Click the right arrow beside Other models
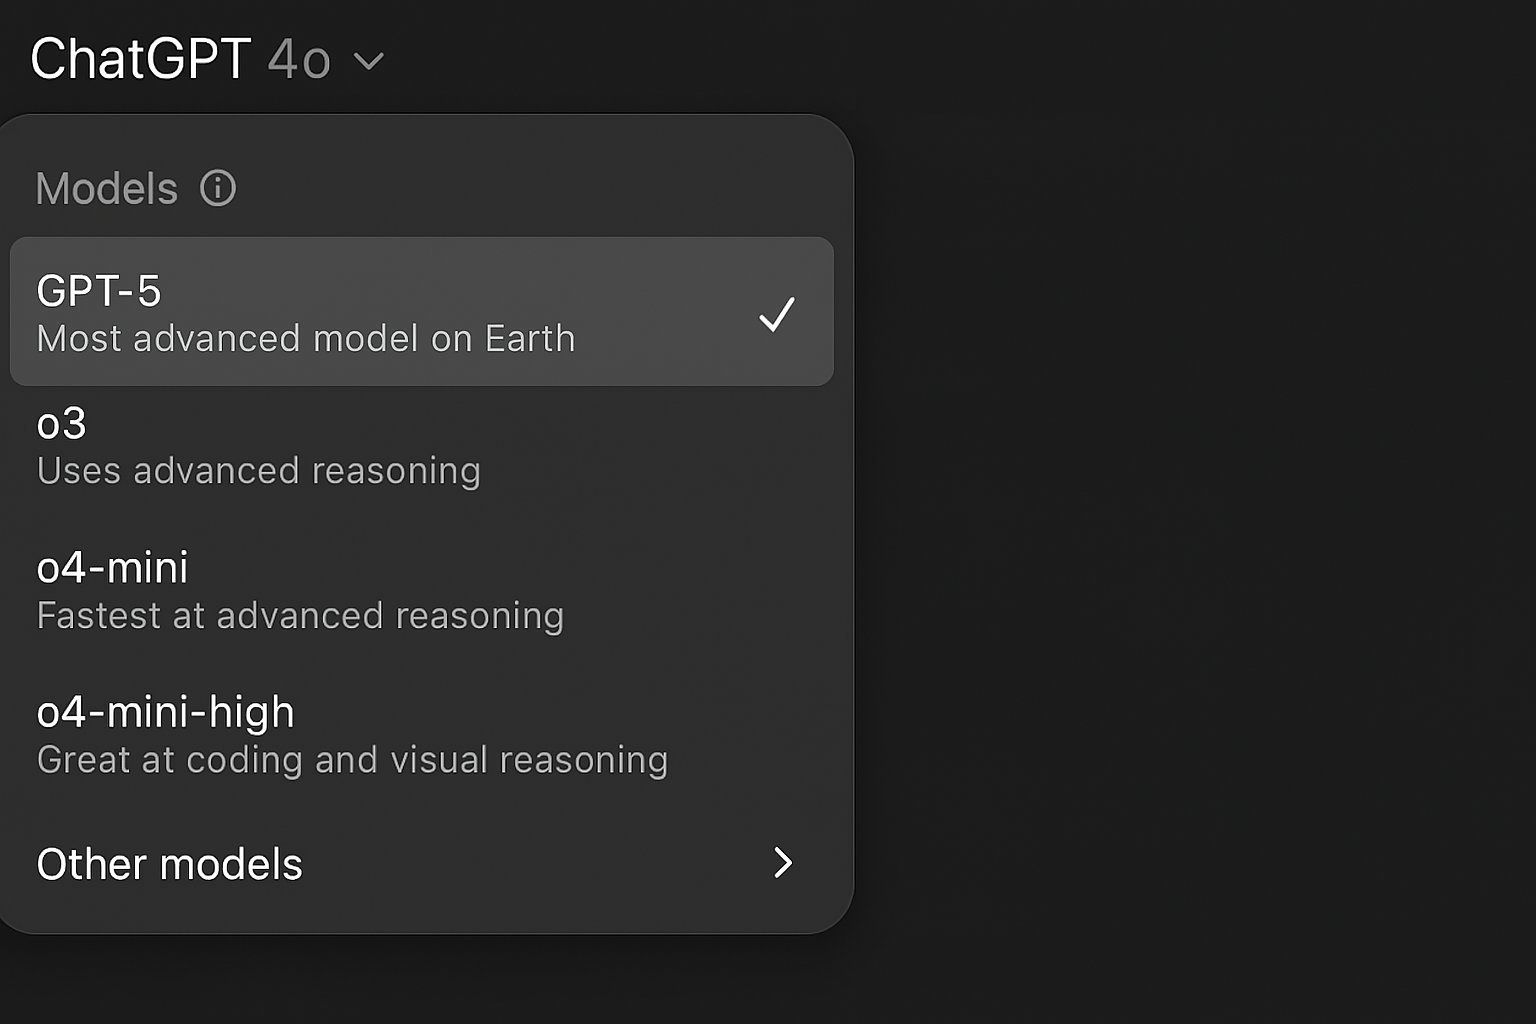Viewport: 1536px width, 1024px height. point(783,863)
